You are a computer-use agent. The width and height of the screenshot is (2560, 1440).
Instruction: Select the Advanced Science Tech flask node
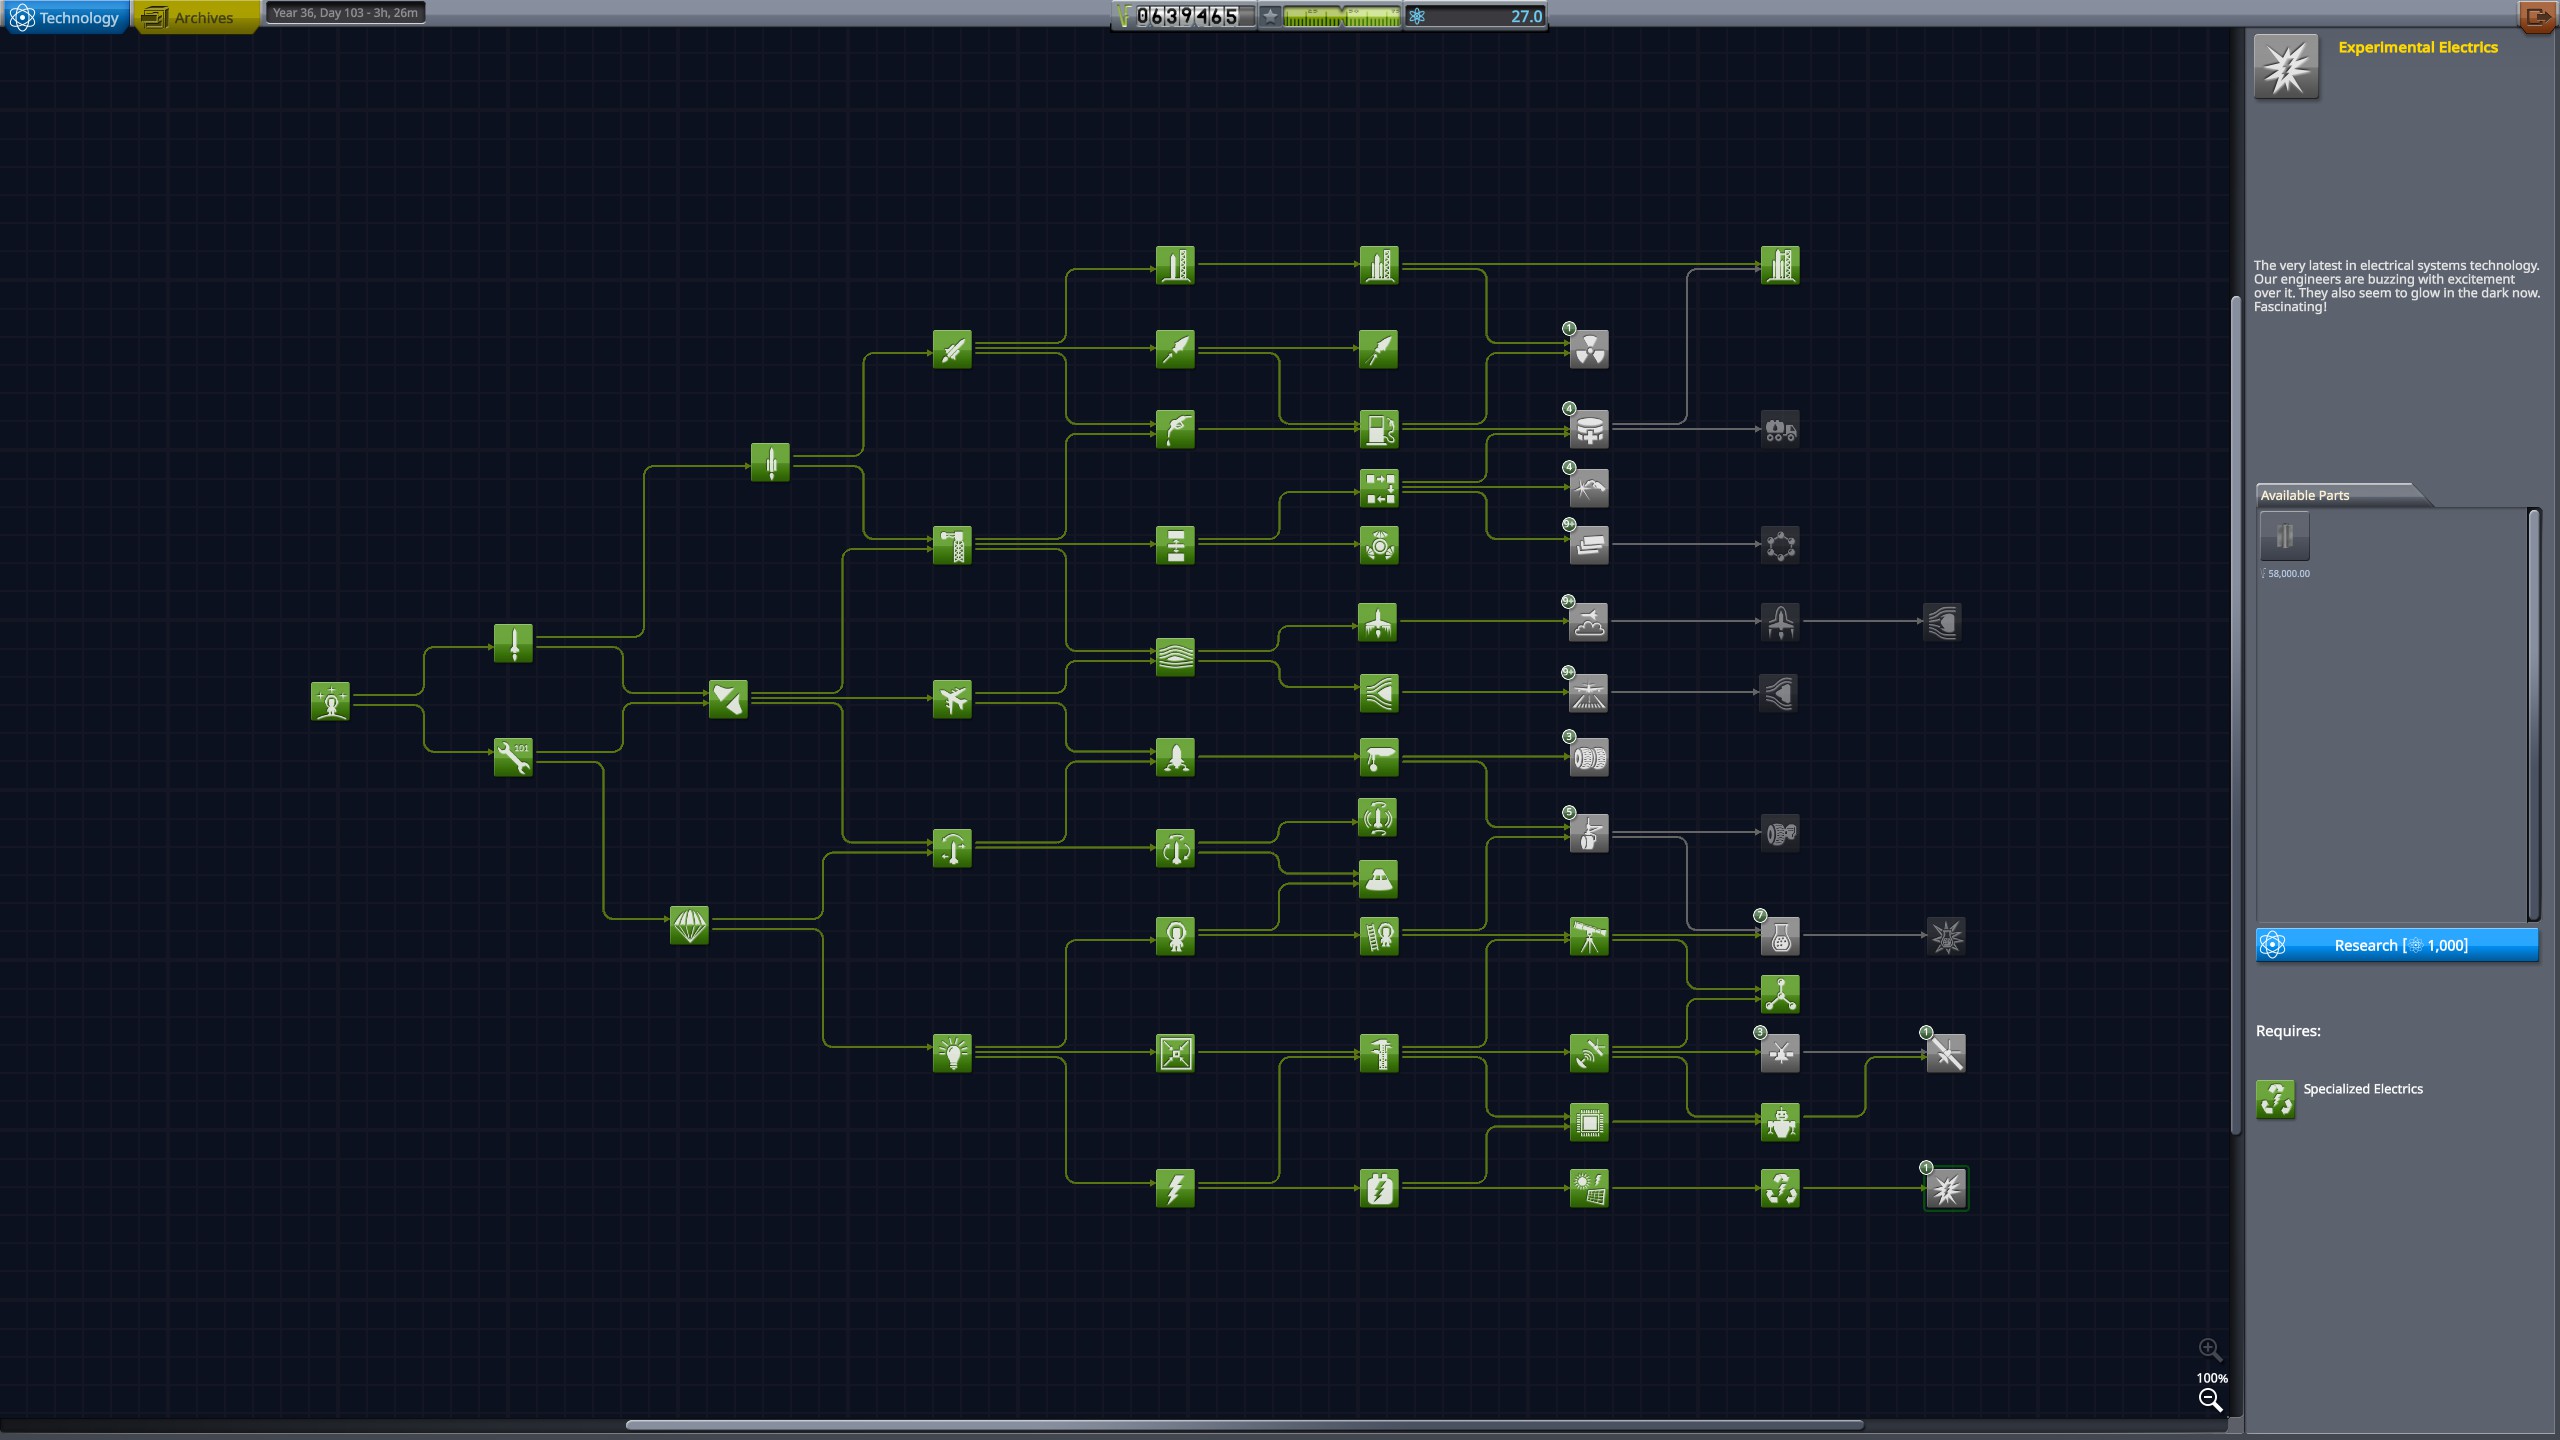[x=1780, y=936]
